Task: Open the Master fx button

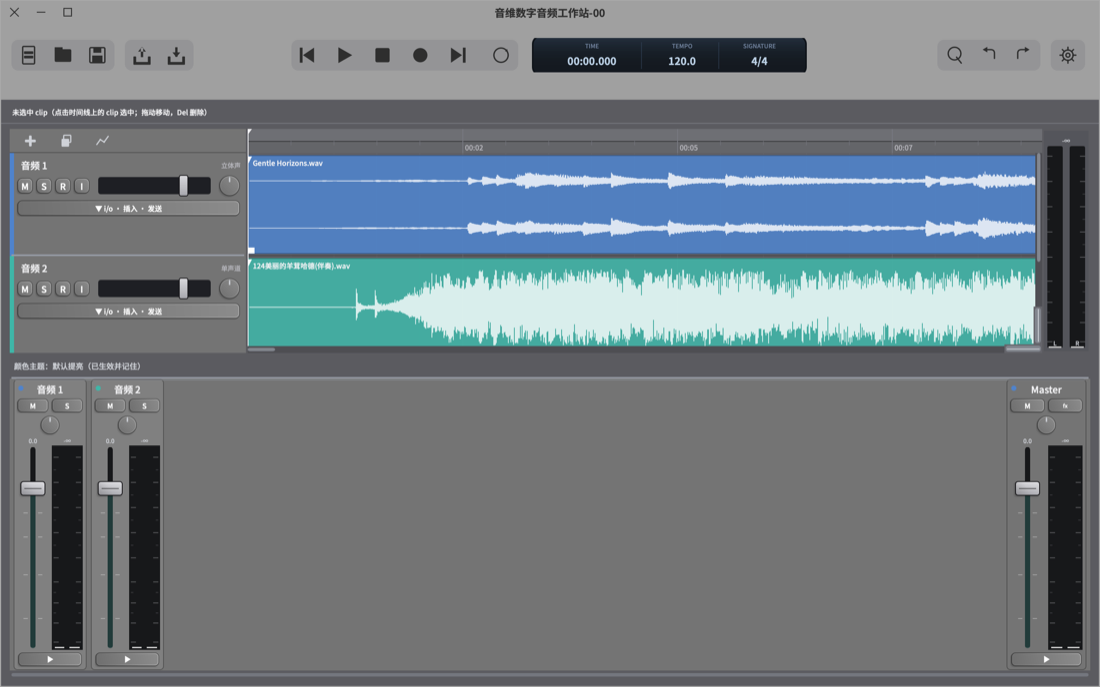Action: [1065, 406]
